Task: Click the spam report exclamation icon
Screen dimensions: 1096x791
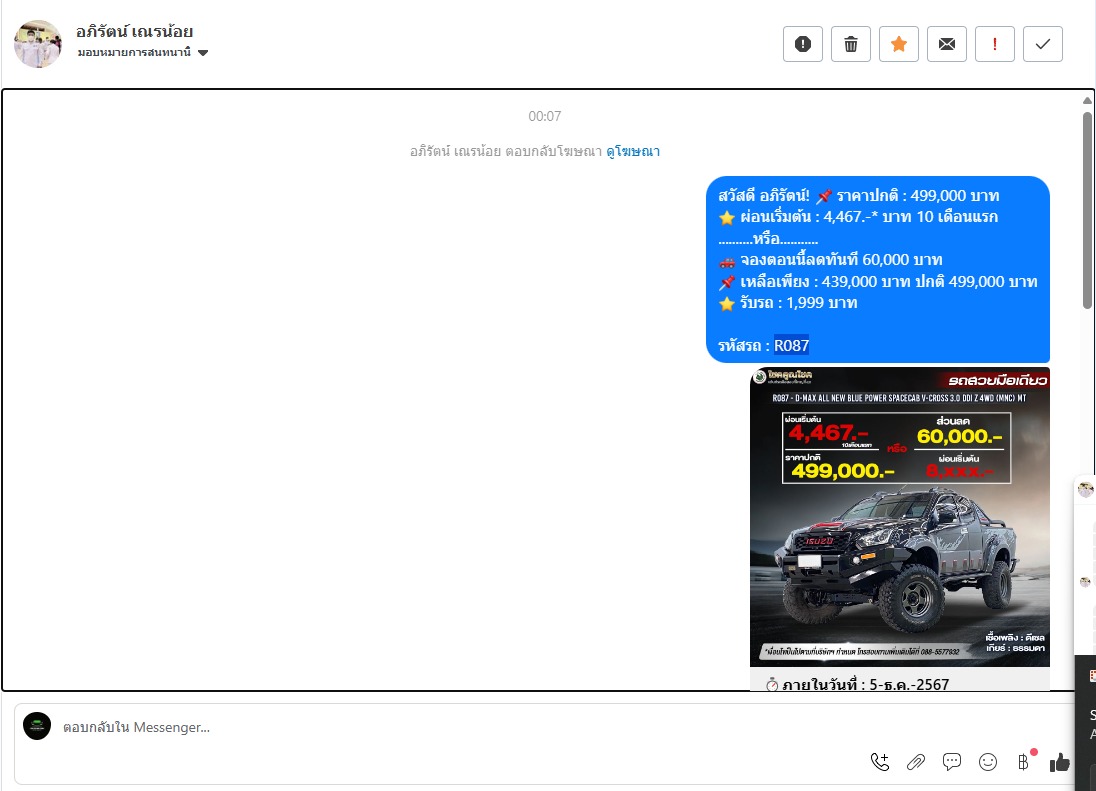Action: pos(802,44)
